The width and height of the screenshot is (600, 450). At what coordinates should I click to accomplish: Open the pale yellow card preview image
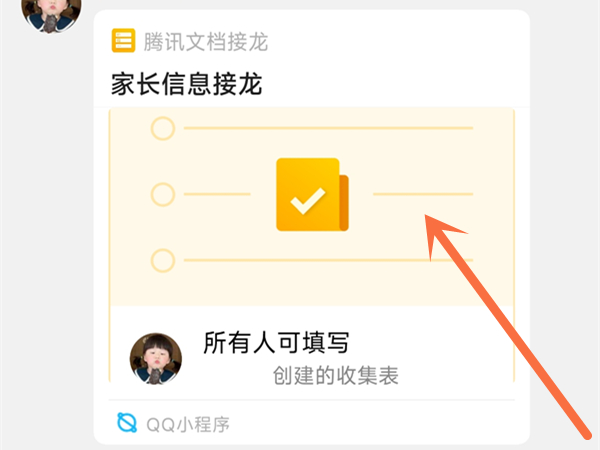tap(312, 207)
